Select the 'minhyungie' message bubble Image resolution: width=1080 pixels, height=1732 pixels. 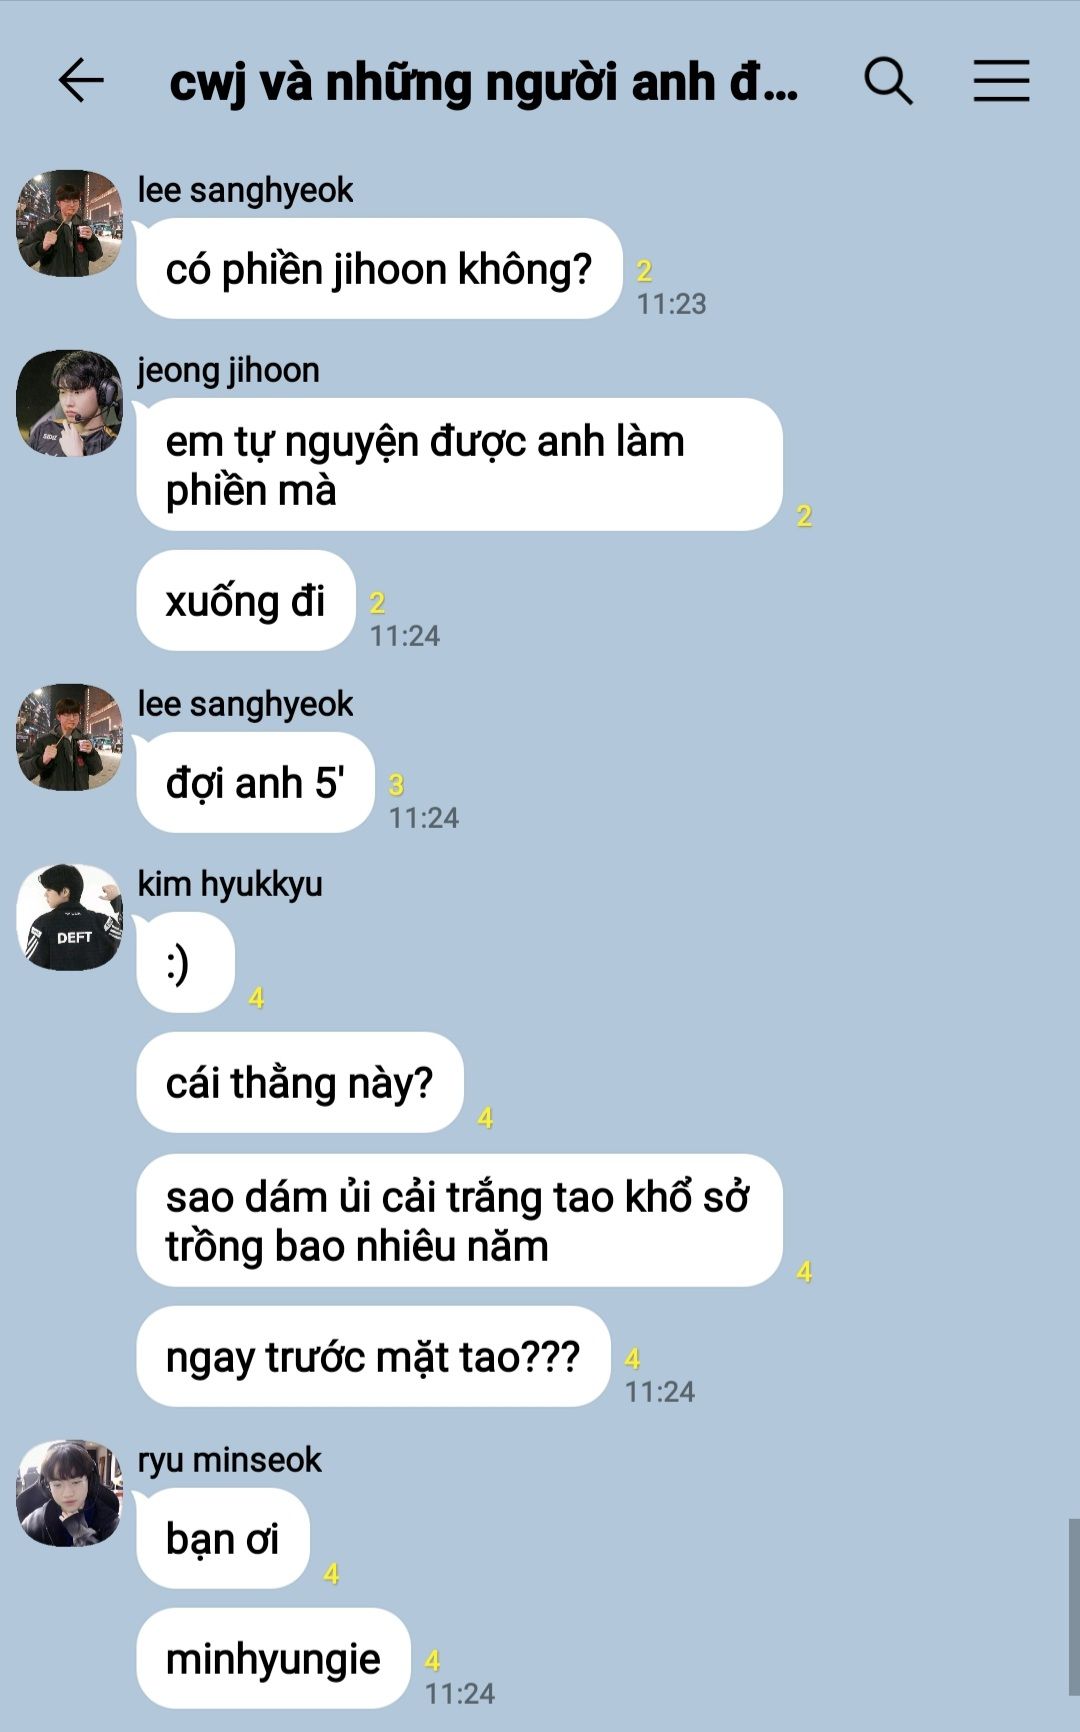click(273, 1659)
